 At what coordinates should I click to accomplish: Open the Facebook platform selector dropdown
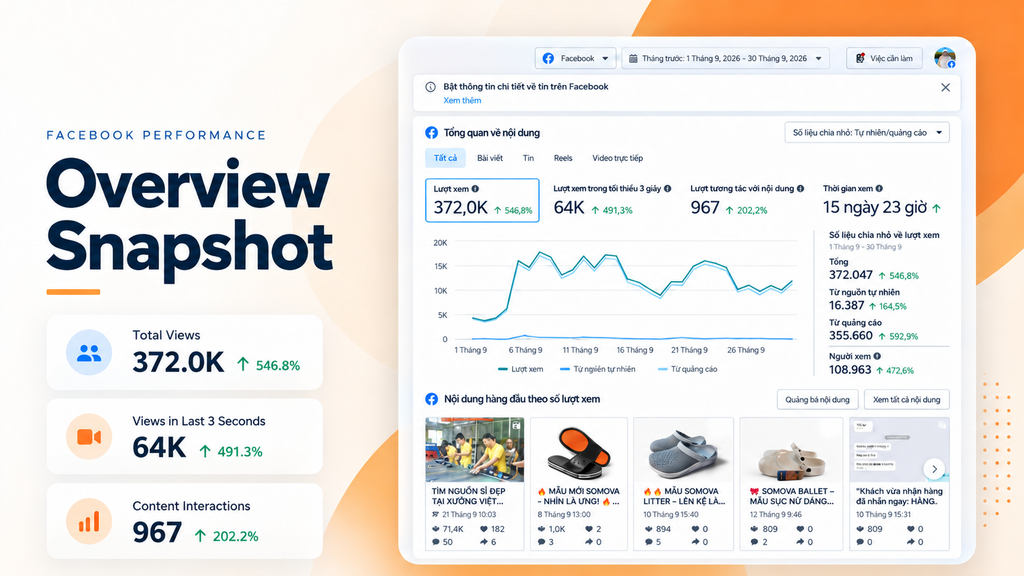pyautogui.click(x=575, y=58)
